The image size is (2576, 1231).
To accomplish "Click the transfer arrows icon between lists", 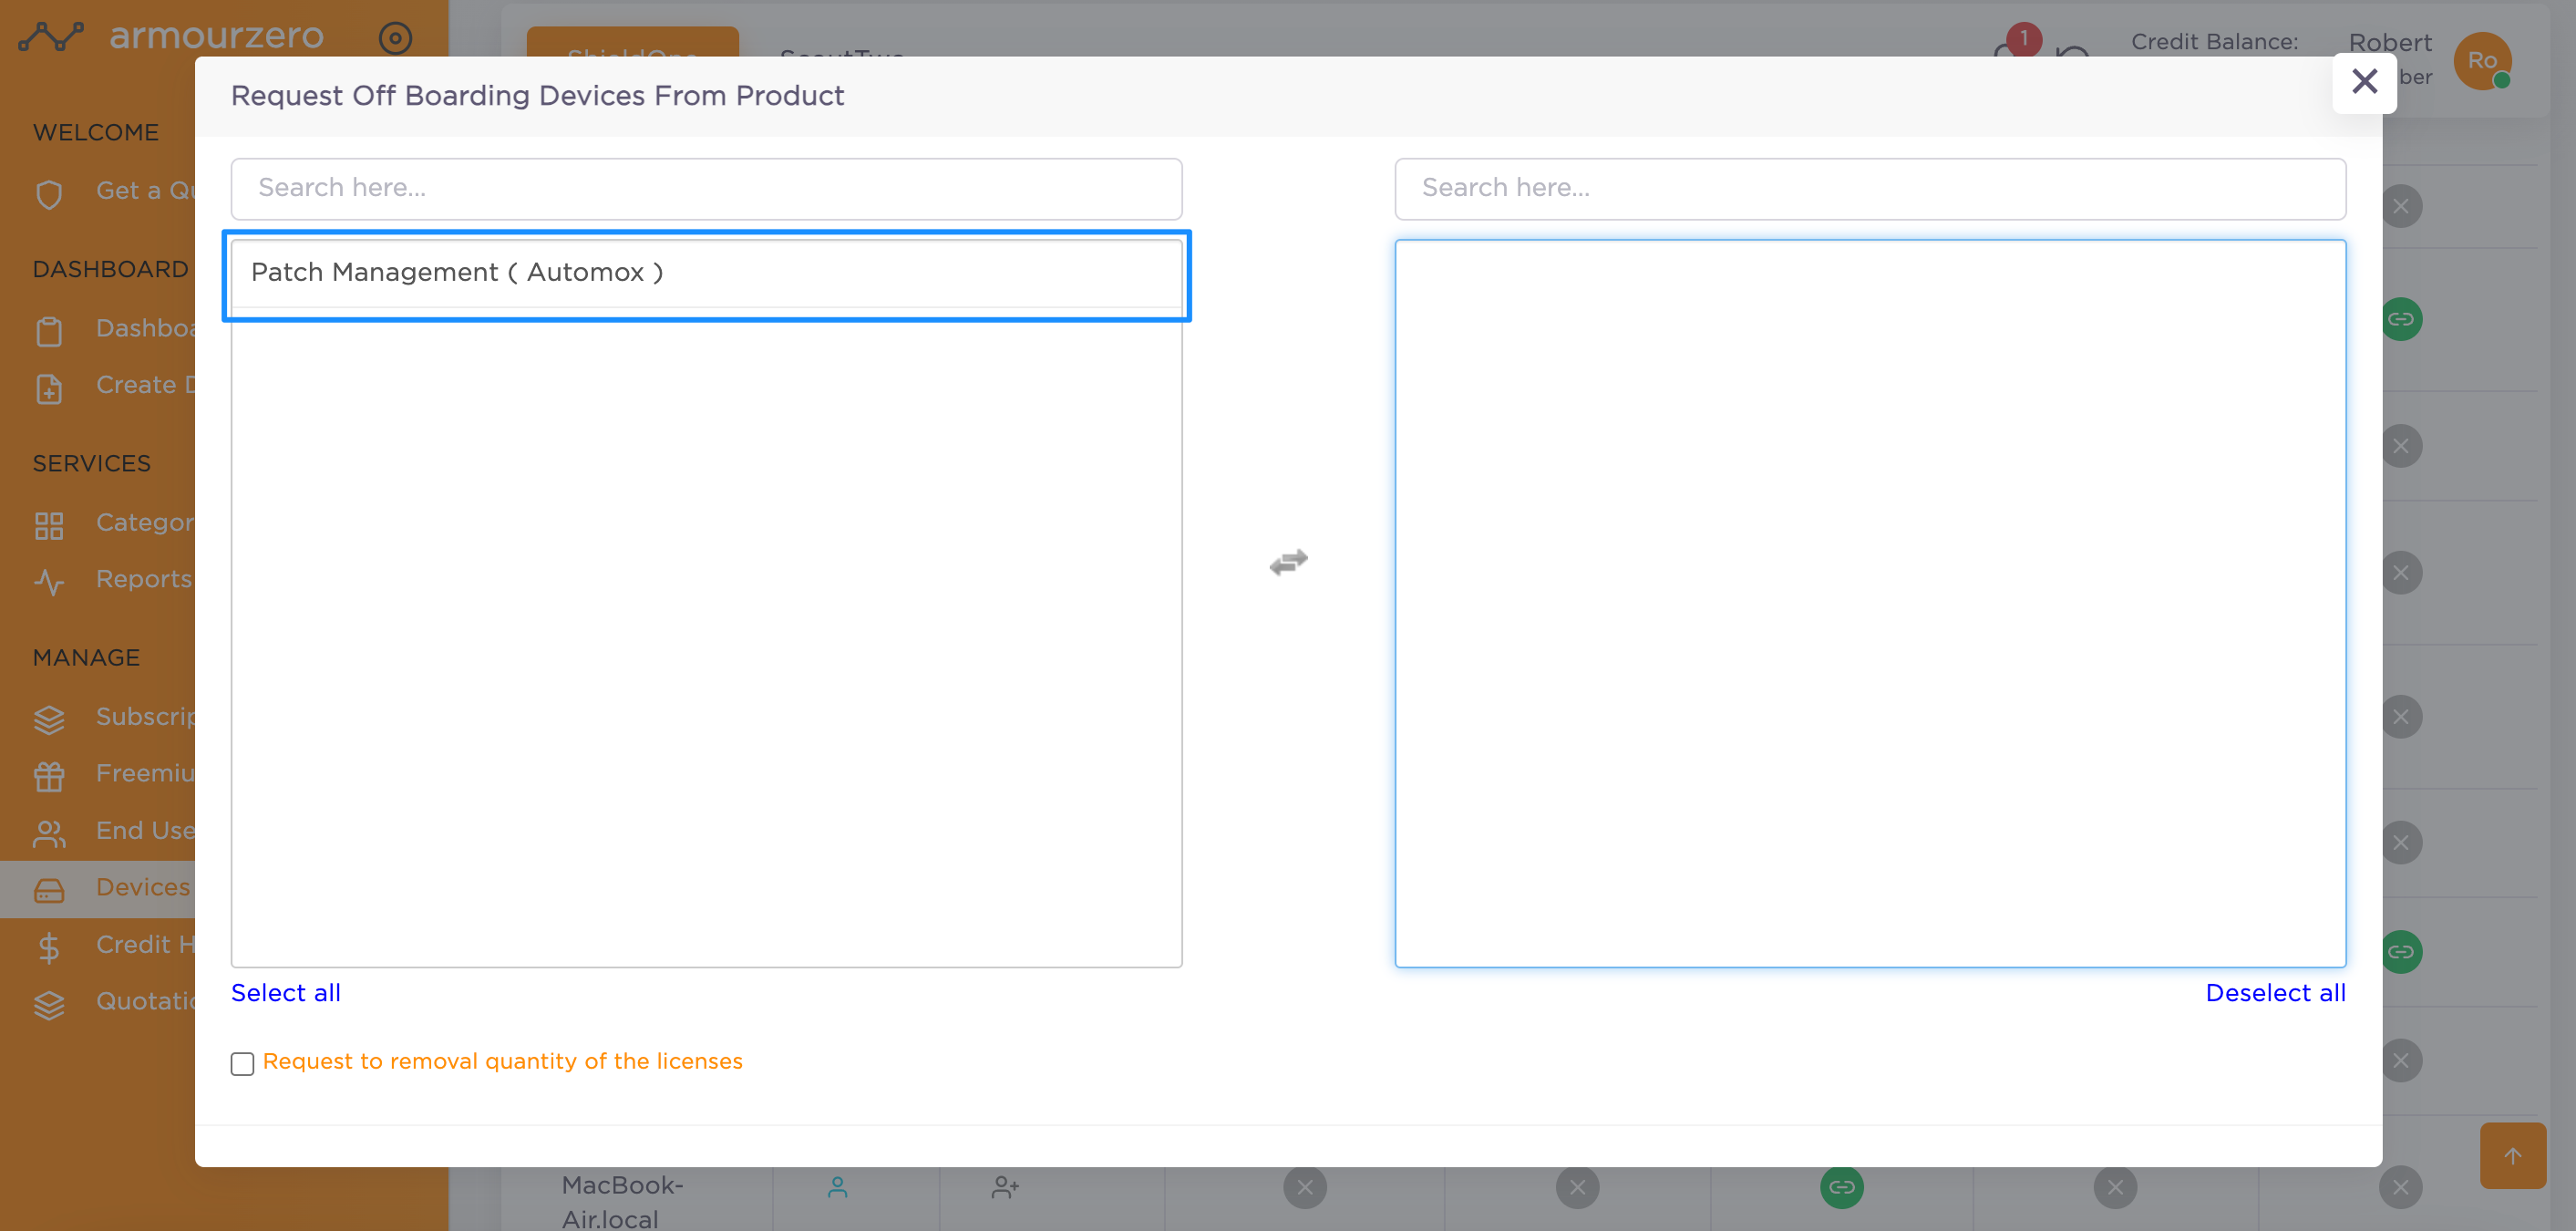I will tap(1288, 563).
